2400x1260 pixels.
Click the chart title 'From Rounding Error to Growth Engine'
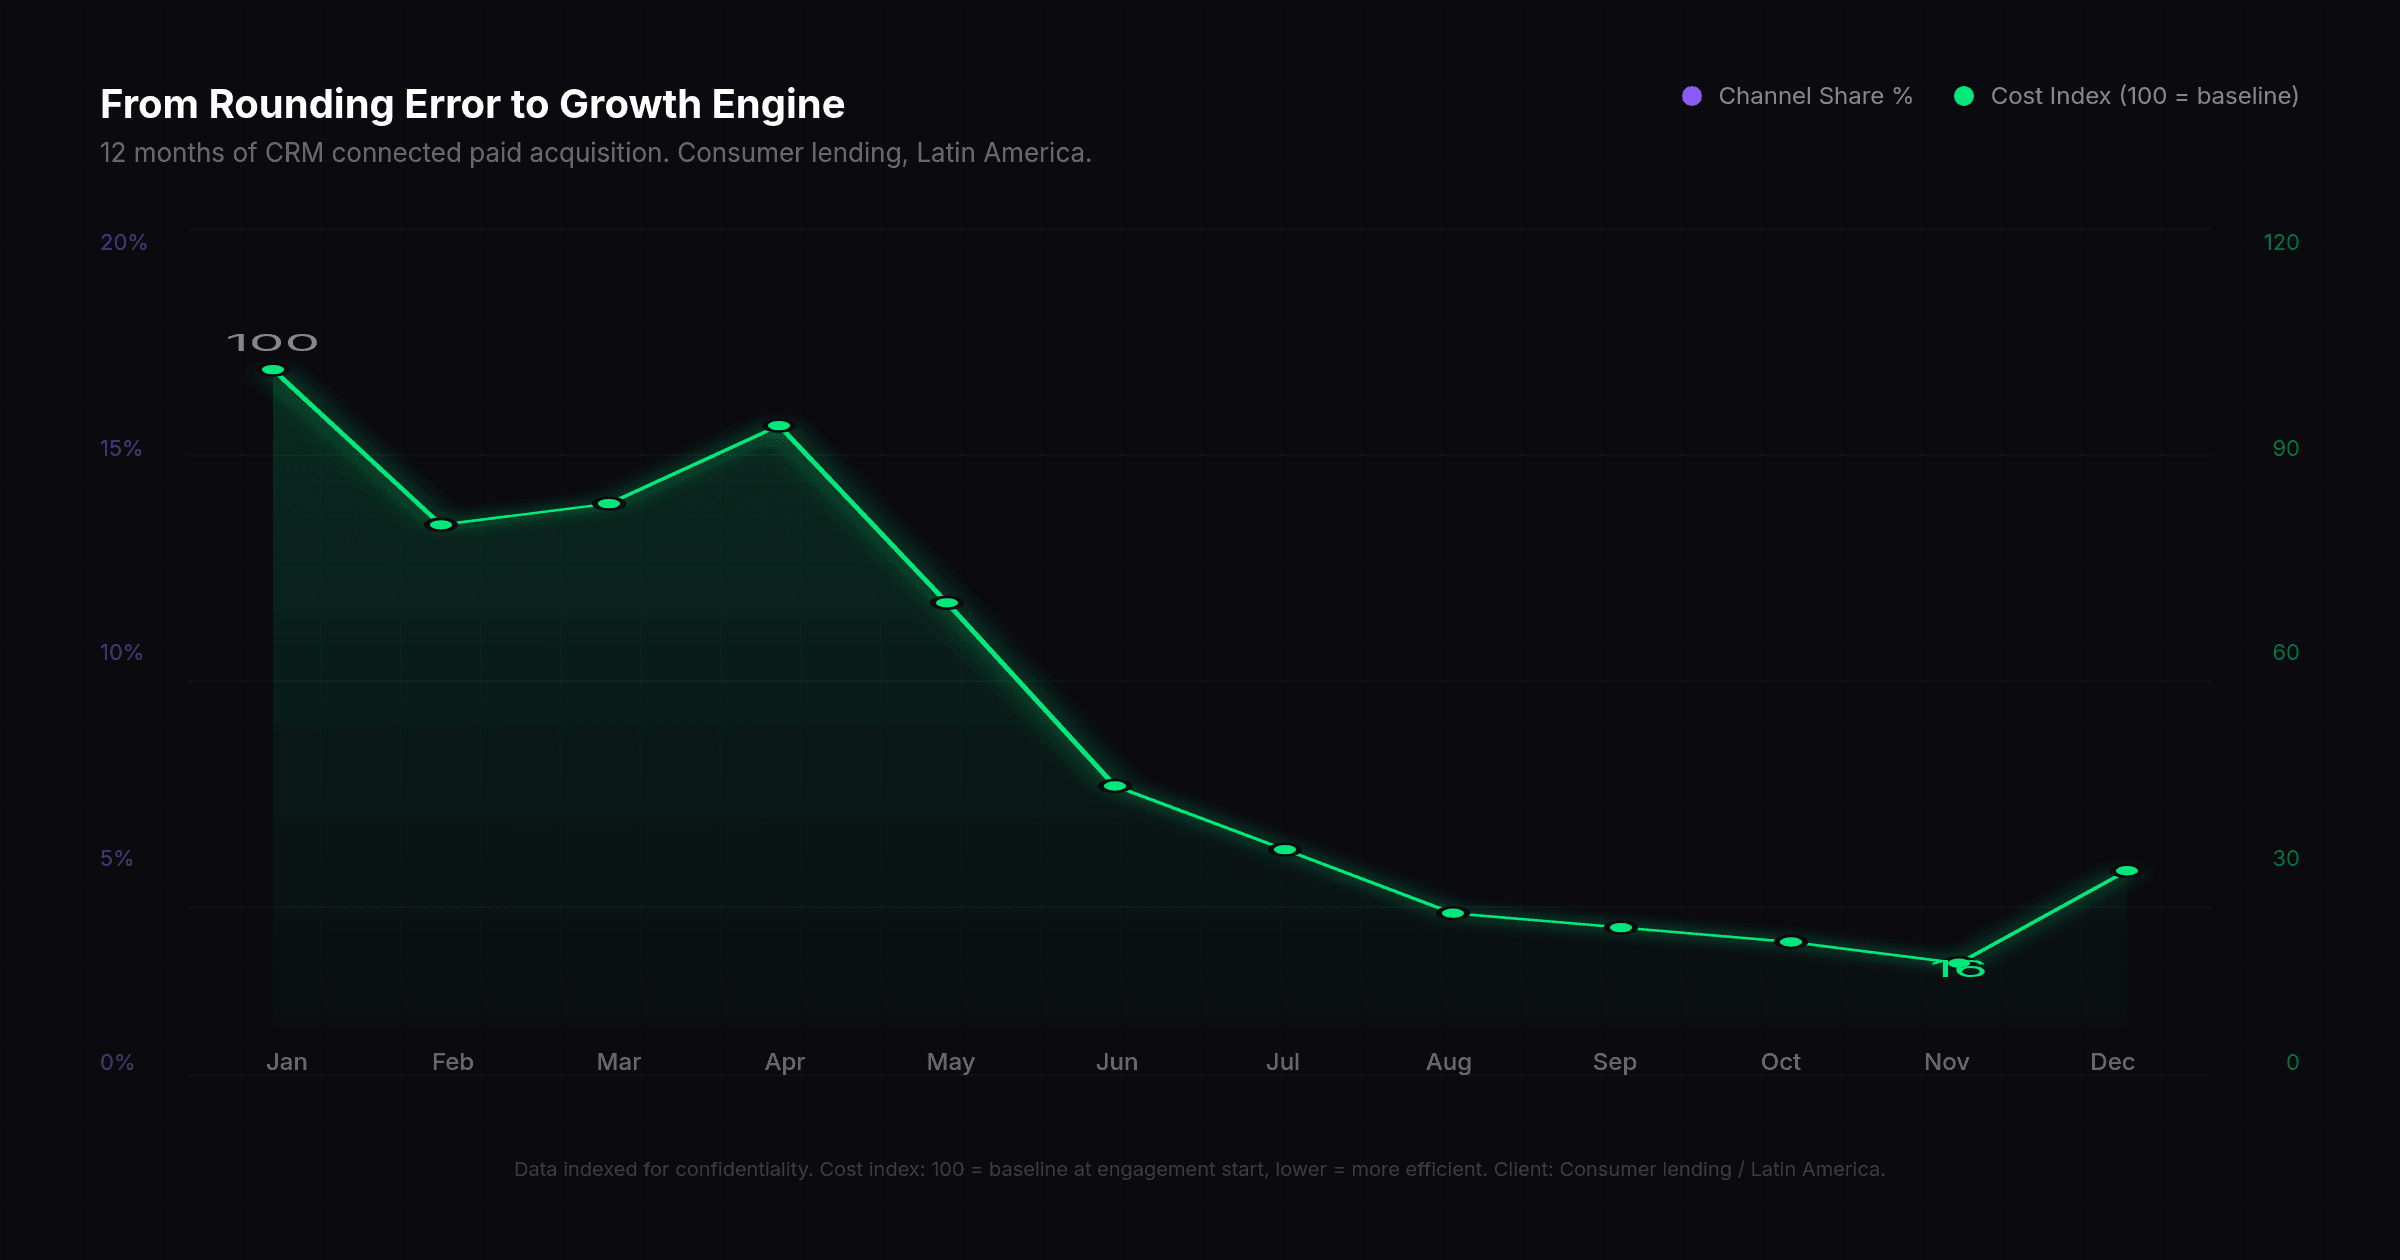pyautogui.click(x=472, y=104)
